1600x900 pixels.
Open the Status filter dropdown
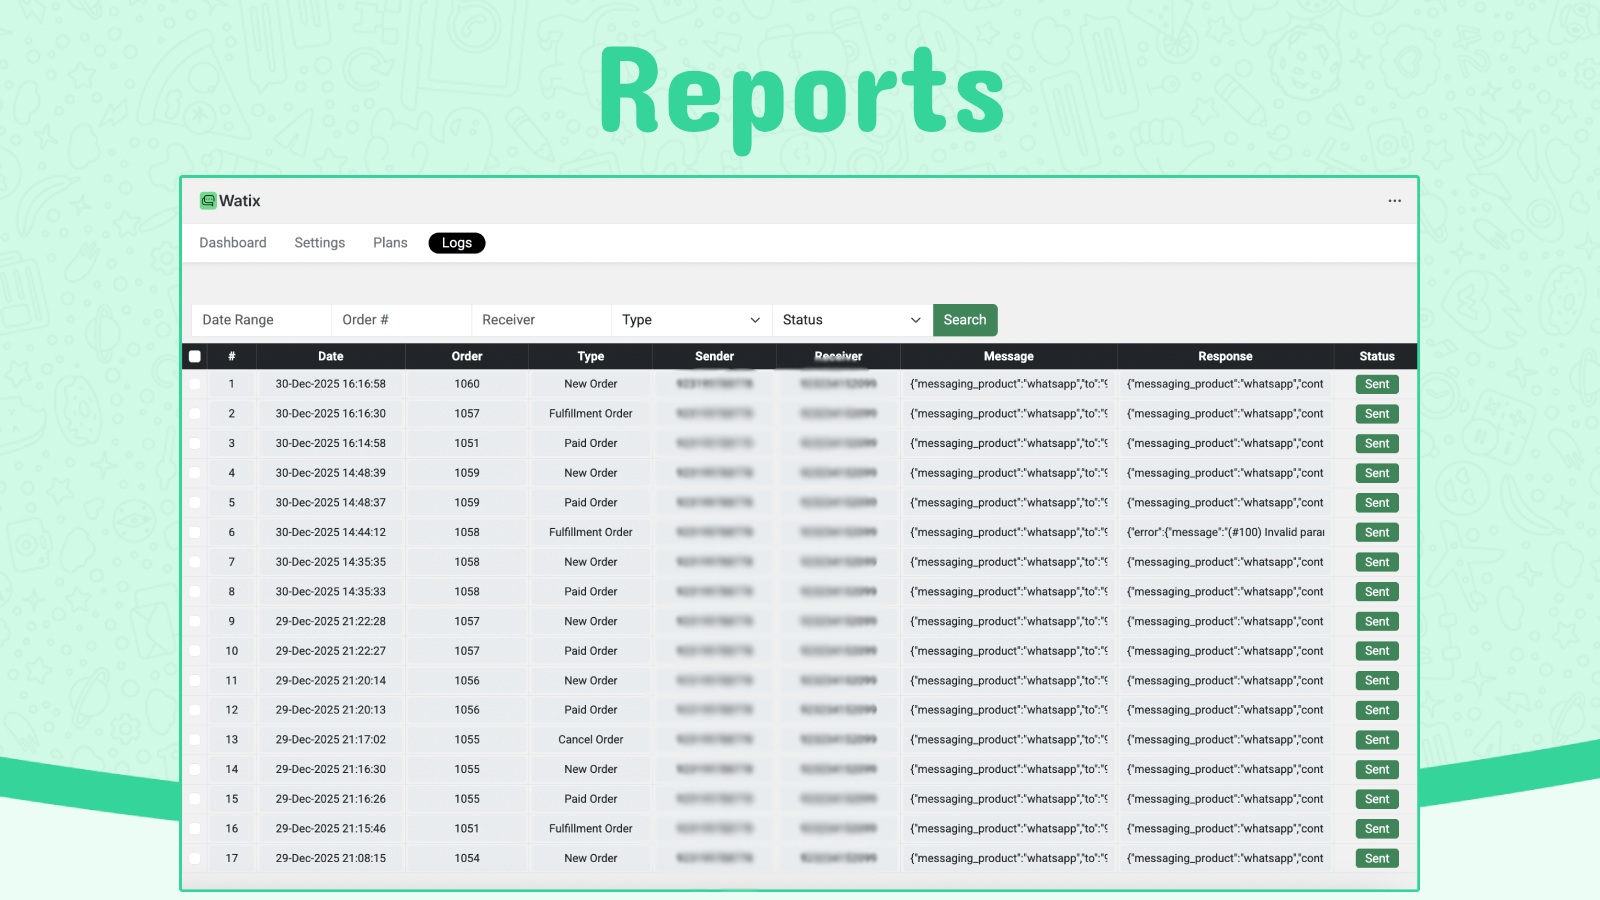coord(849,320)
